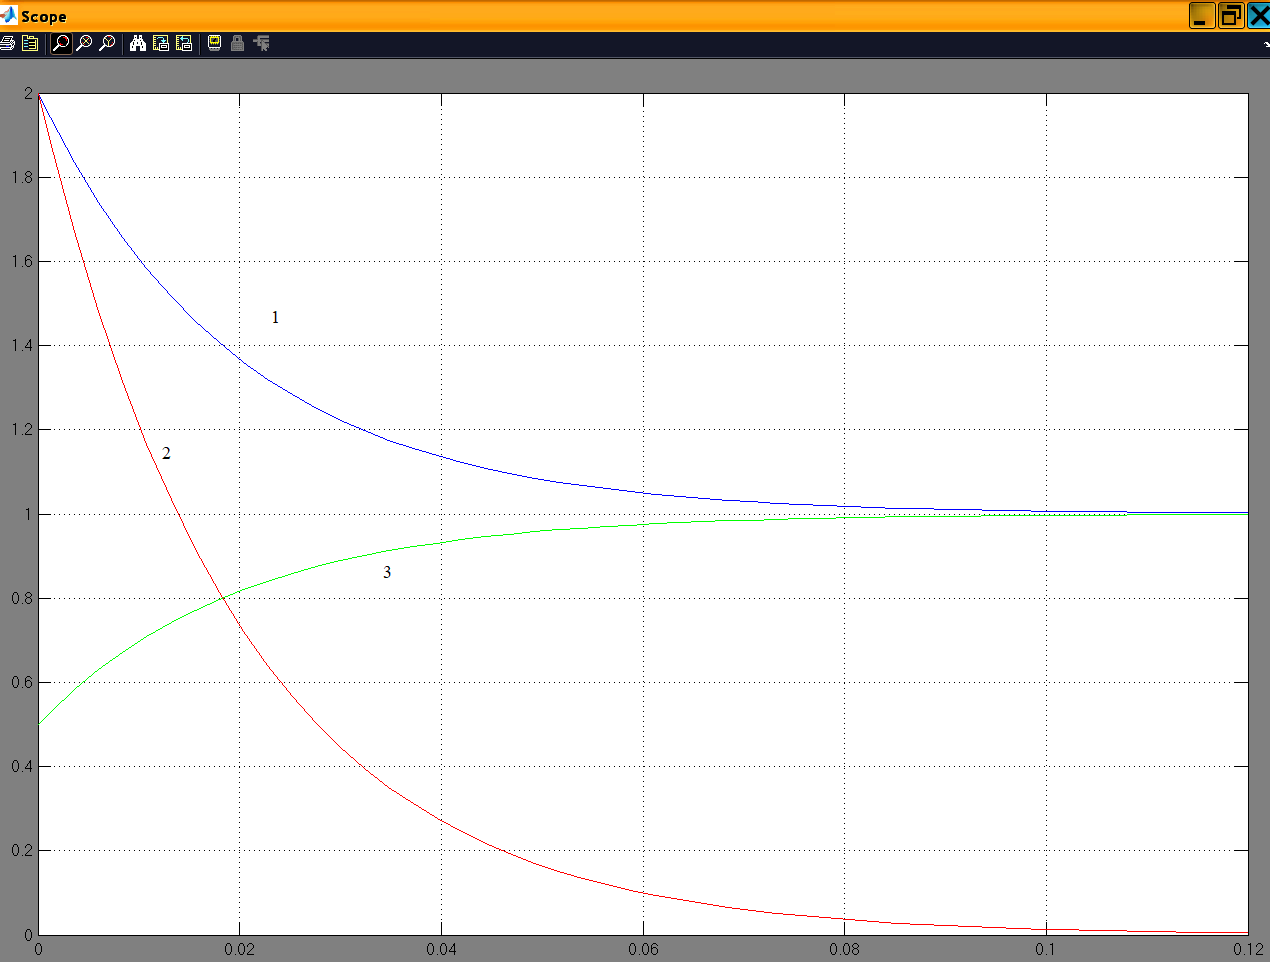Click the 0.6 y-axis tick label
The height and width of the screenshot is (962, 1270).
pyautogui.click(x=22, y=682)
